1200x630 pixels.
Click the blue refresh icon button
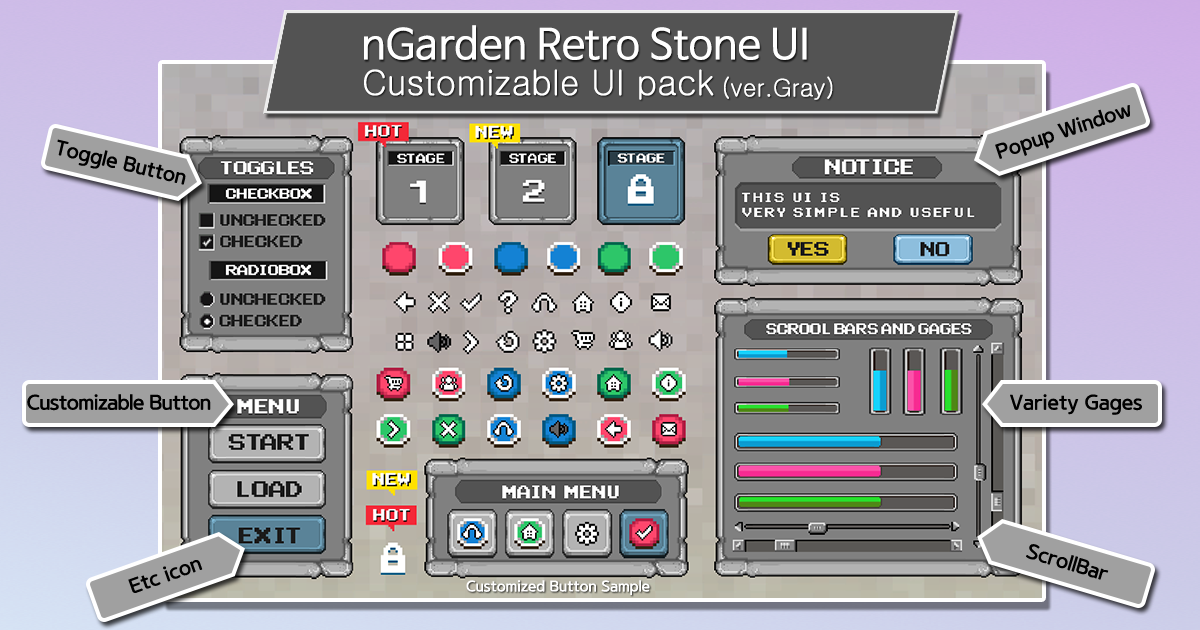pyautogui.click(x=503, y=385)
